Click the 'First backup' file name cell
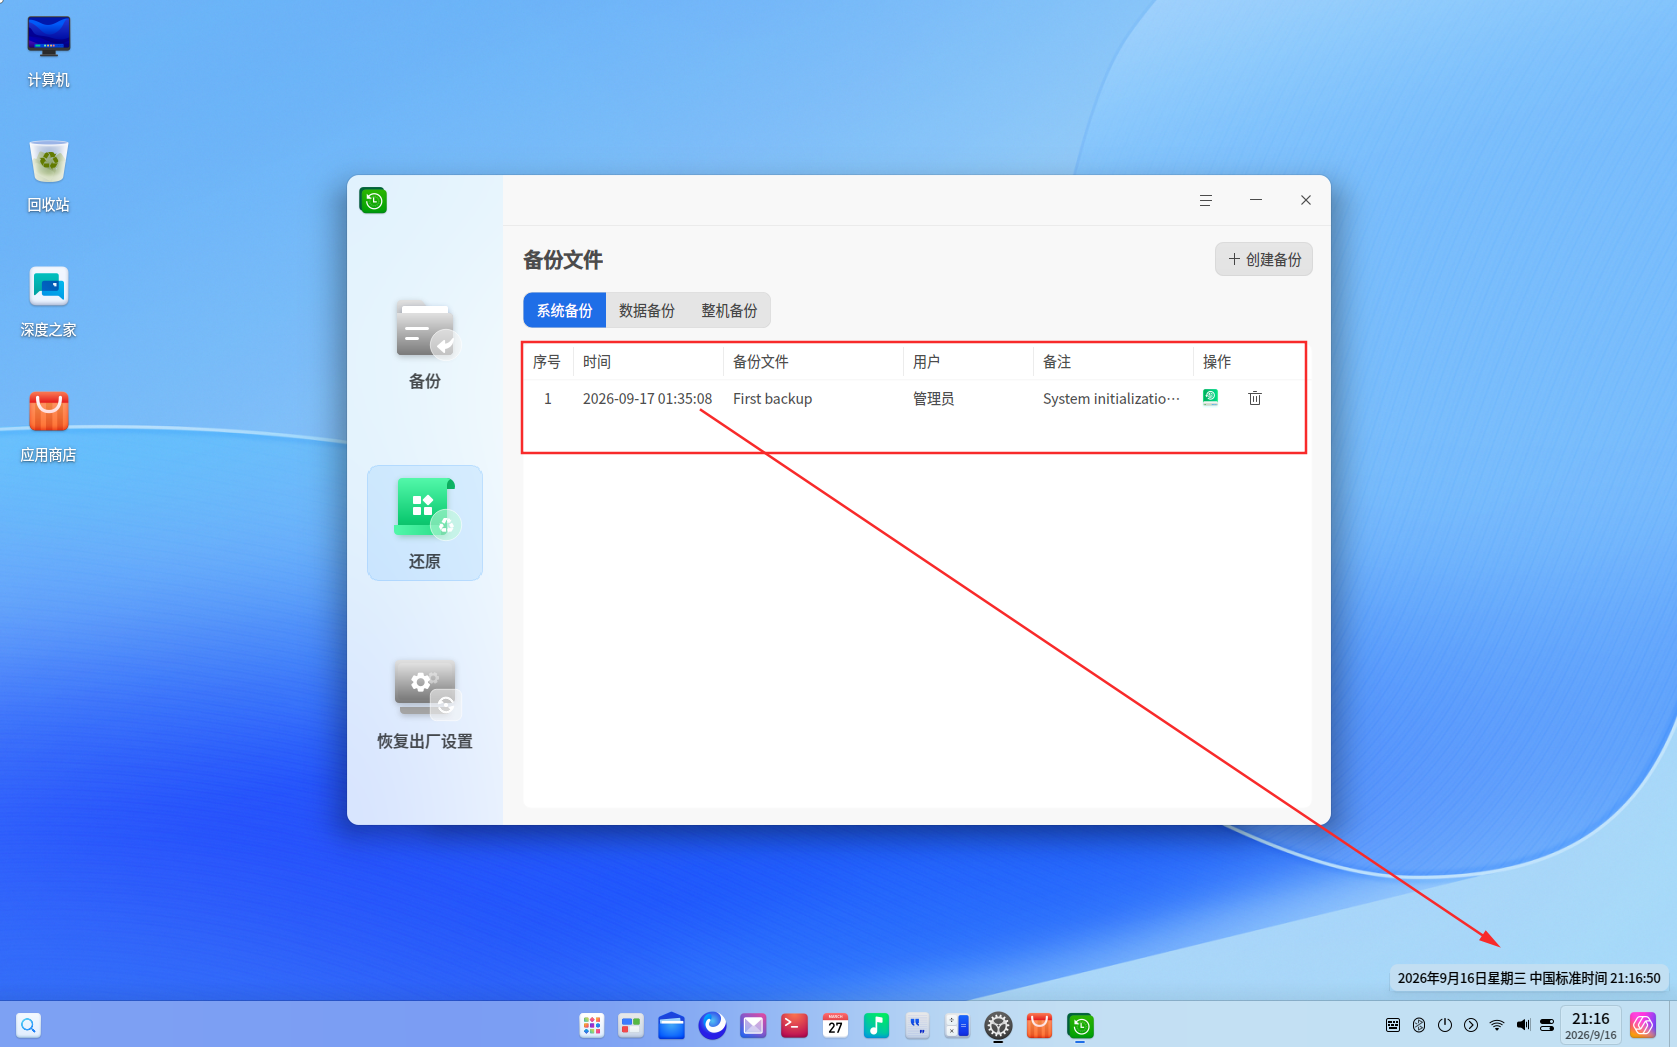 [772, 398]
